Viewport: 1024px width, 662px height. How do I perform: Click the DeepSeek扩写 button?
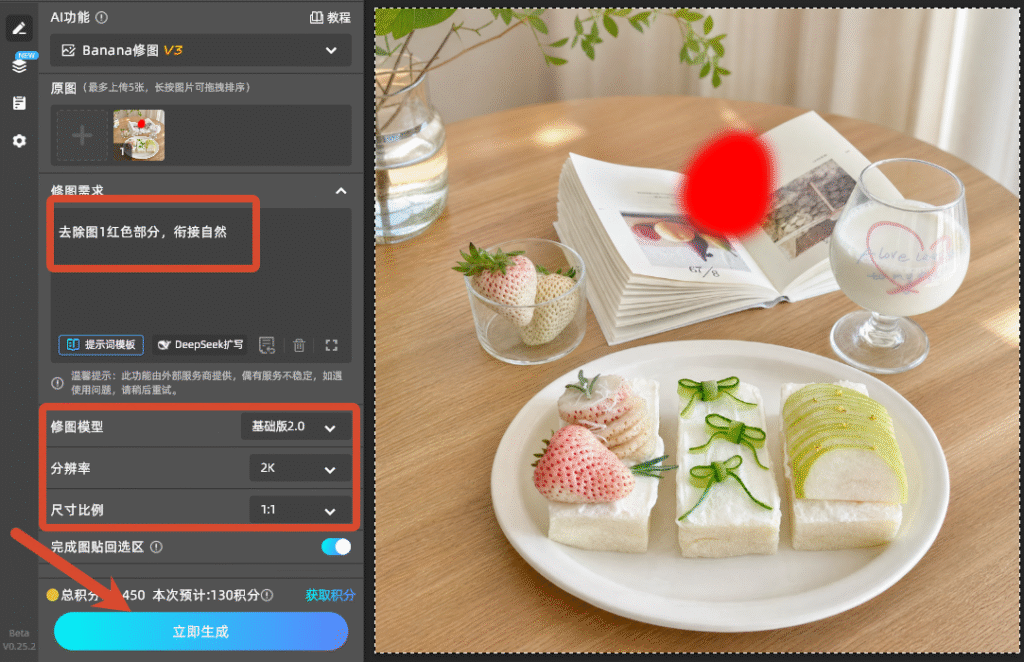pyautogui.click(x=200, y=344)
